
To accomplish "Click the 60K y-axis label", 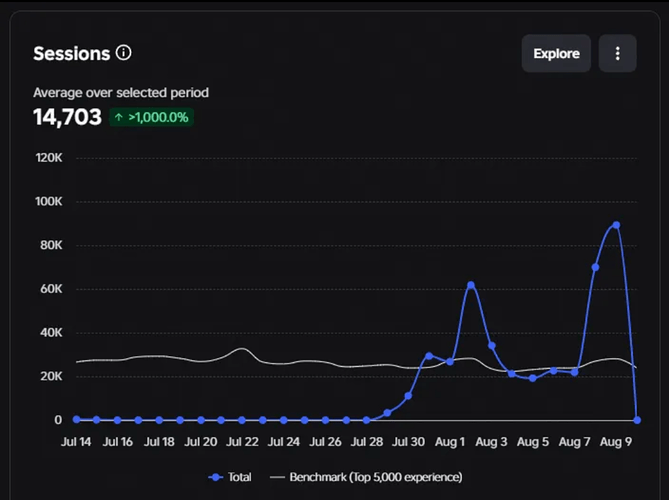I will 51,289.
